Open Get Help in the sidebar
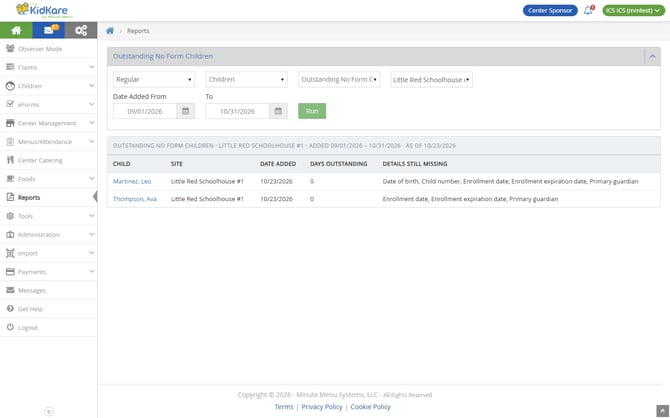This screenshot has width=670, height=418. pos(49,309)
